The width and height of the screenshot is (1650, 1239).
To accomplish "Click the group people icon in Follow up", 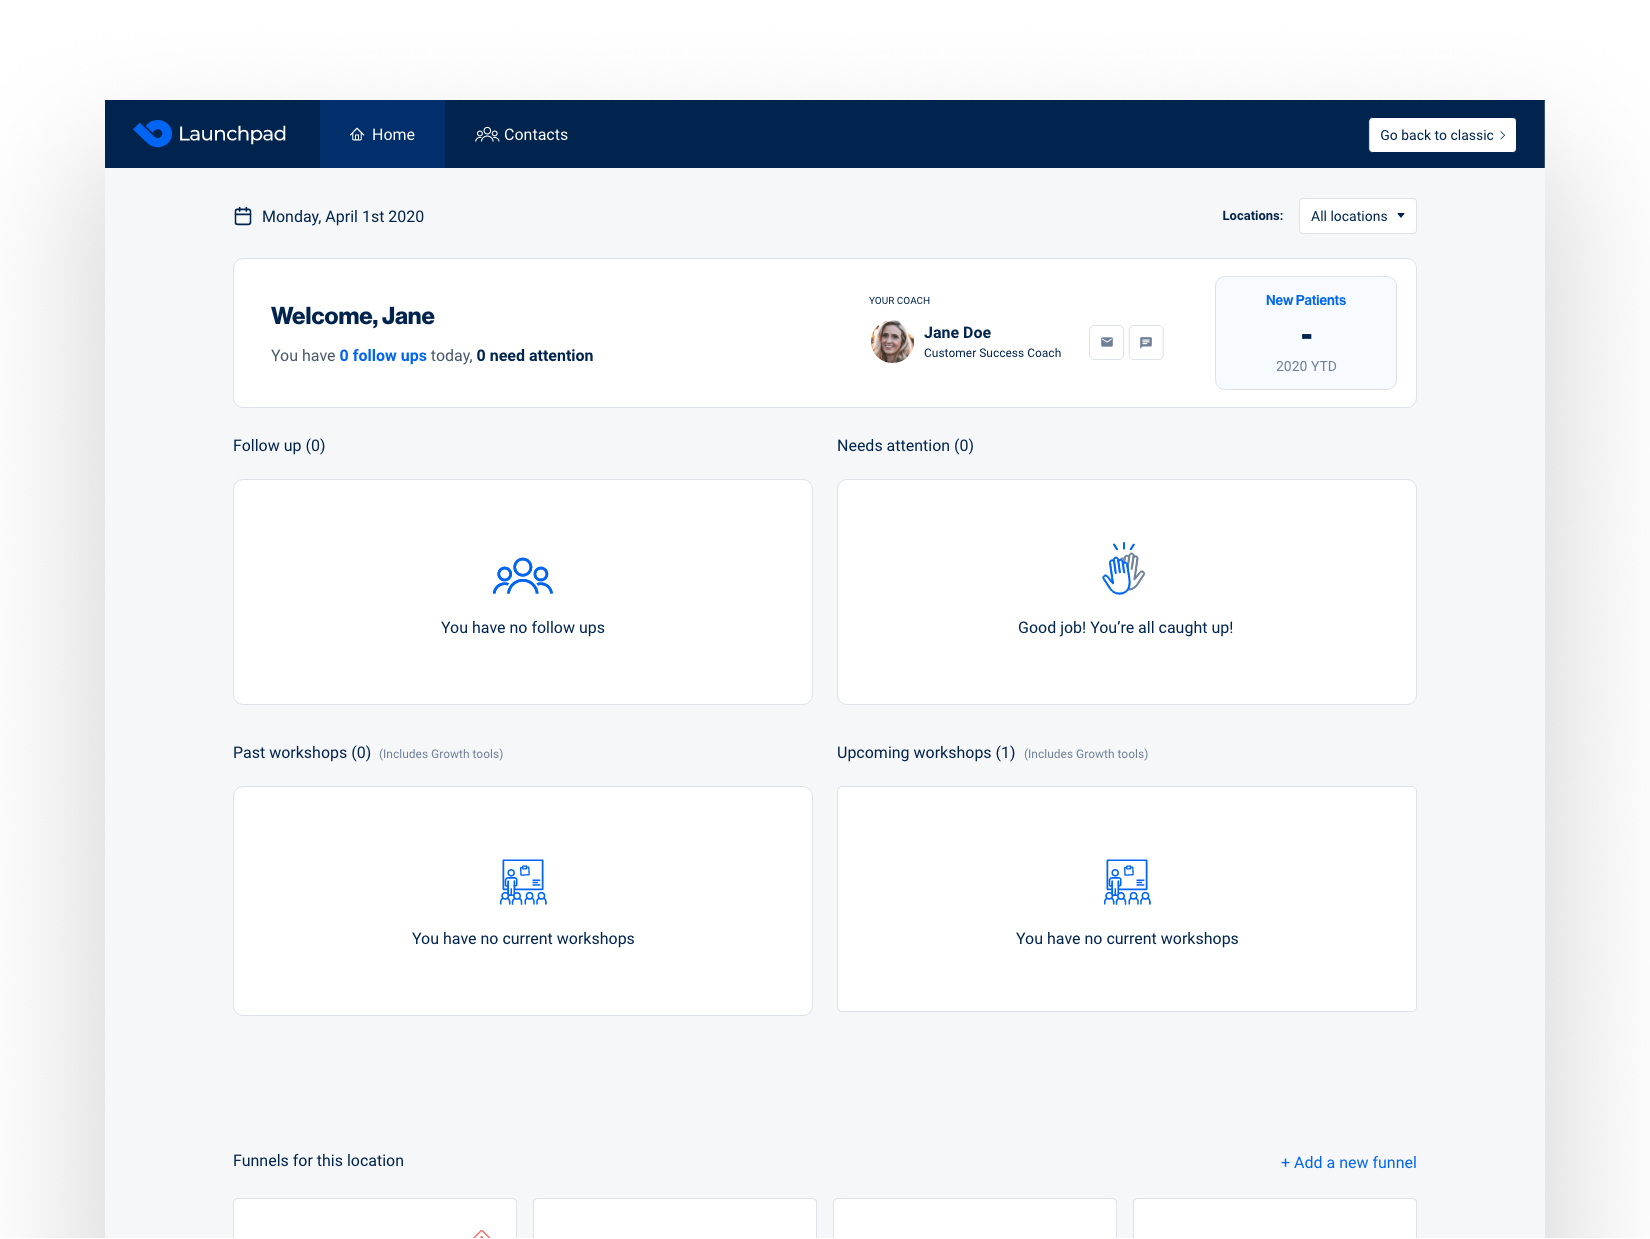I will 523,576.
